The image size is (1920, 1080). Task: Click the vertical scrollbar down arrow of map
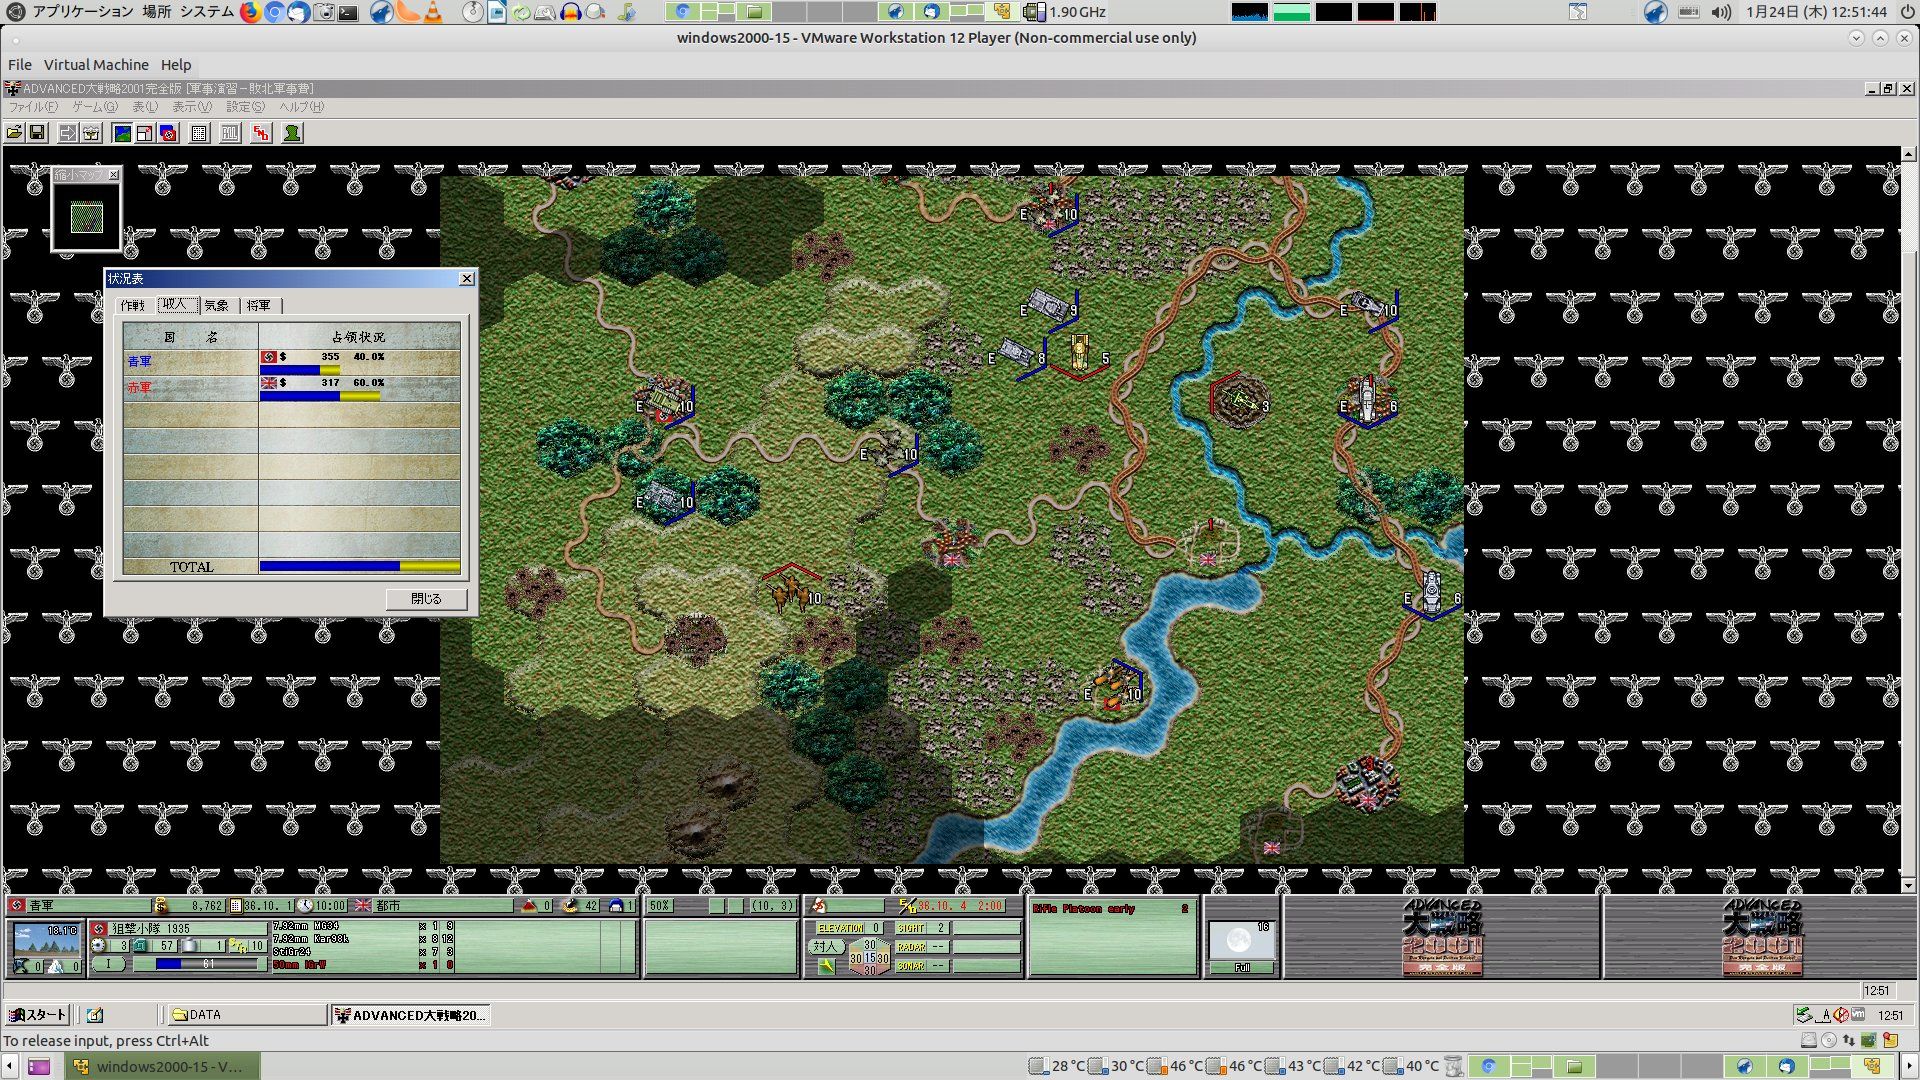(1908, 885)
